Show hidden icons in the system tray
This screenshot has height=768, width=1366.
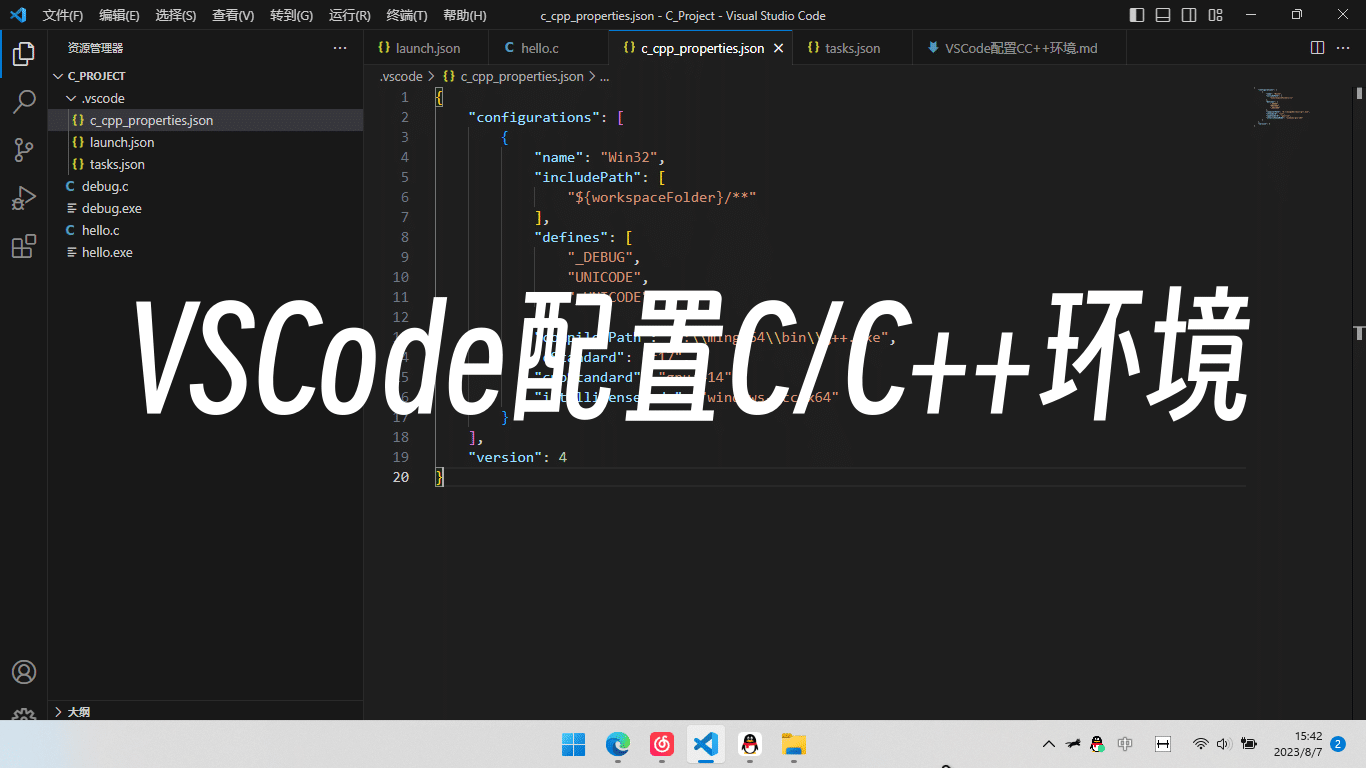tap(1048, 744)
